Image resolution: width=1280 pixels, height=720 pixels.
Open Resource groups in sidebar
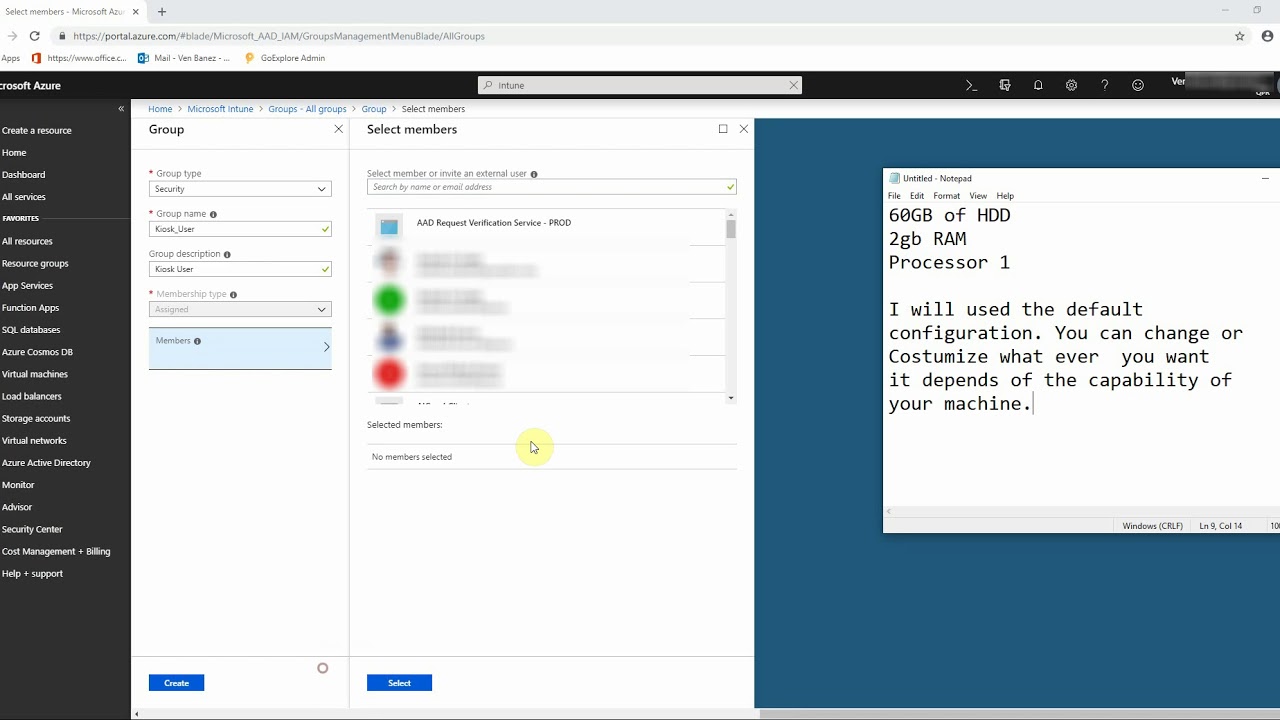pyautogui.click(x=35, y=264)
